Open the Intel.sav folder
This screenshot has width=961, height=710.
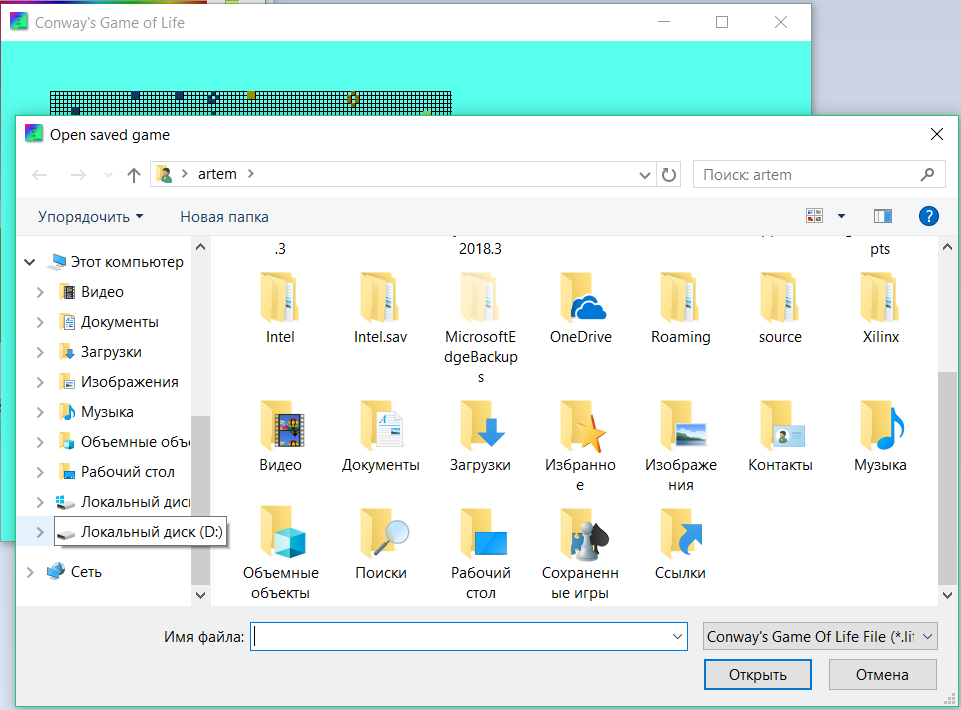380,308
